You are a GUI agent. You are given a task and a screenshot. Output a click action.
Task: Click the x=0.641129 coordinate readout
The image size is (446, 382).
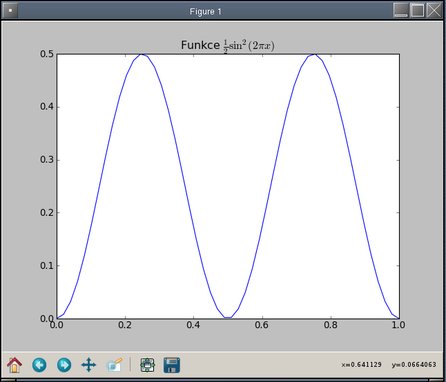pyautogui.click(x=361, y=365)
